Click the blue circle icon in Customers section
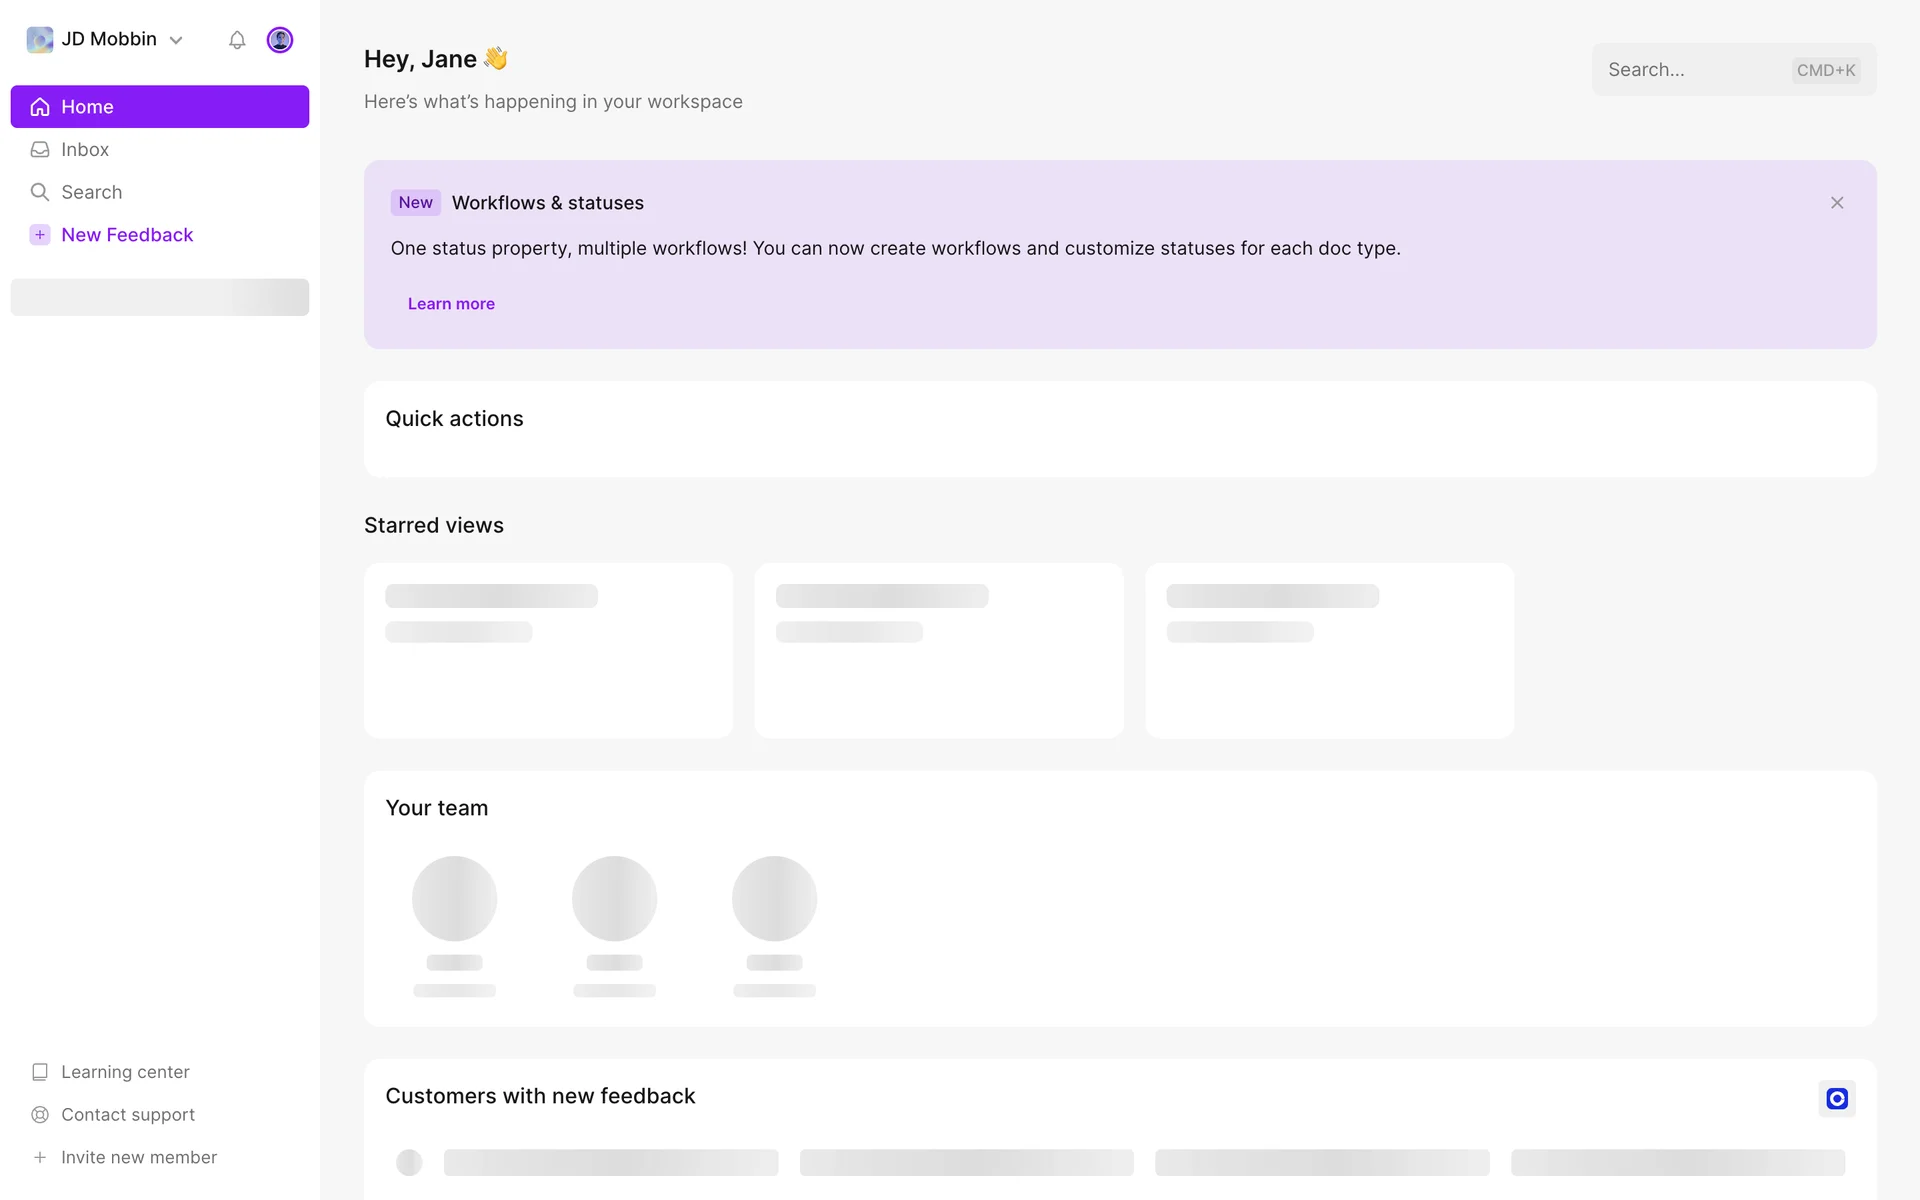Screen dimensions: 1920x1200 click(x=1836, y=1099)
